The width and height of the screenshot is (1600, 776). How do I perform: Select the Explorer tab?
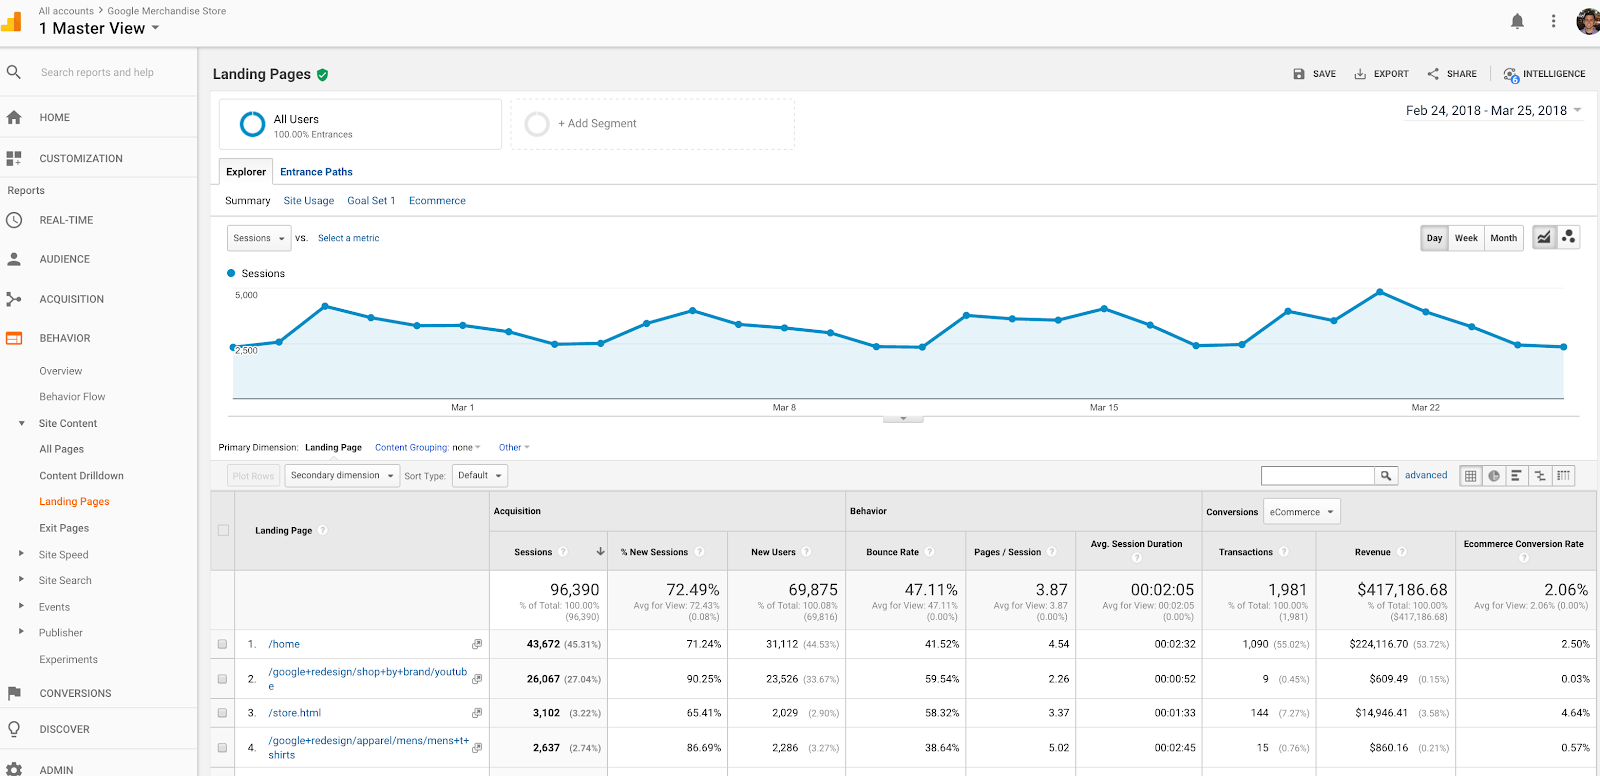click(246, 172)
